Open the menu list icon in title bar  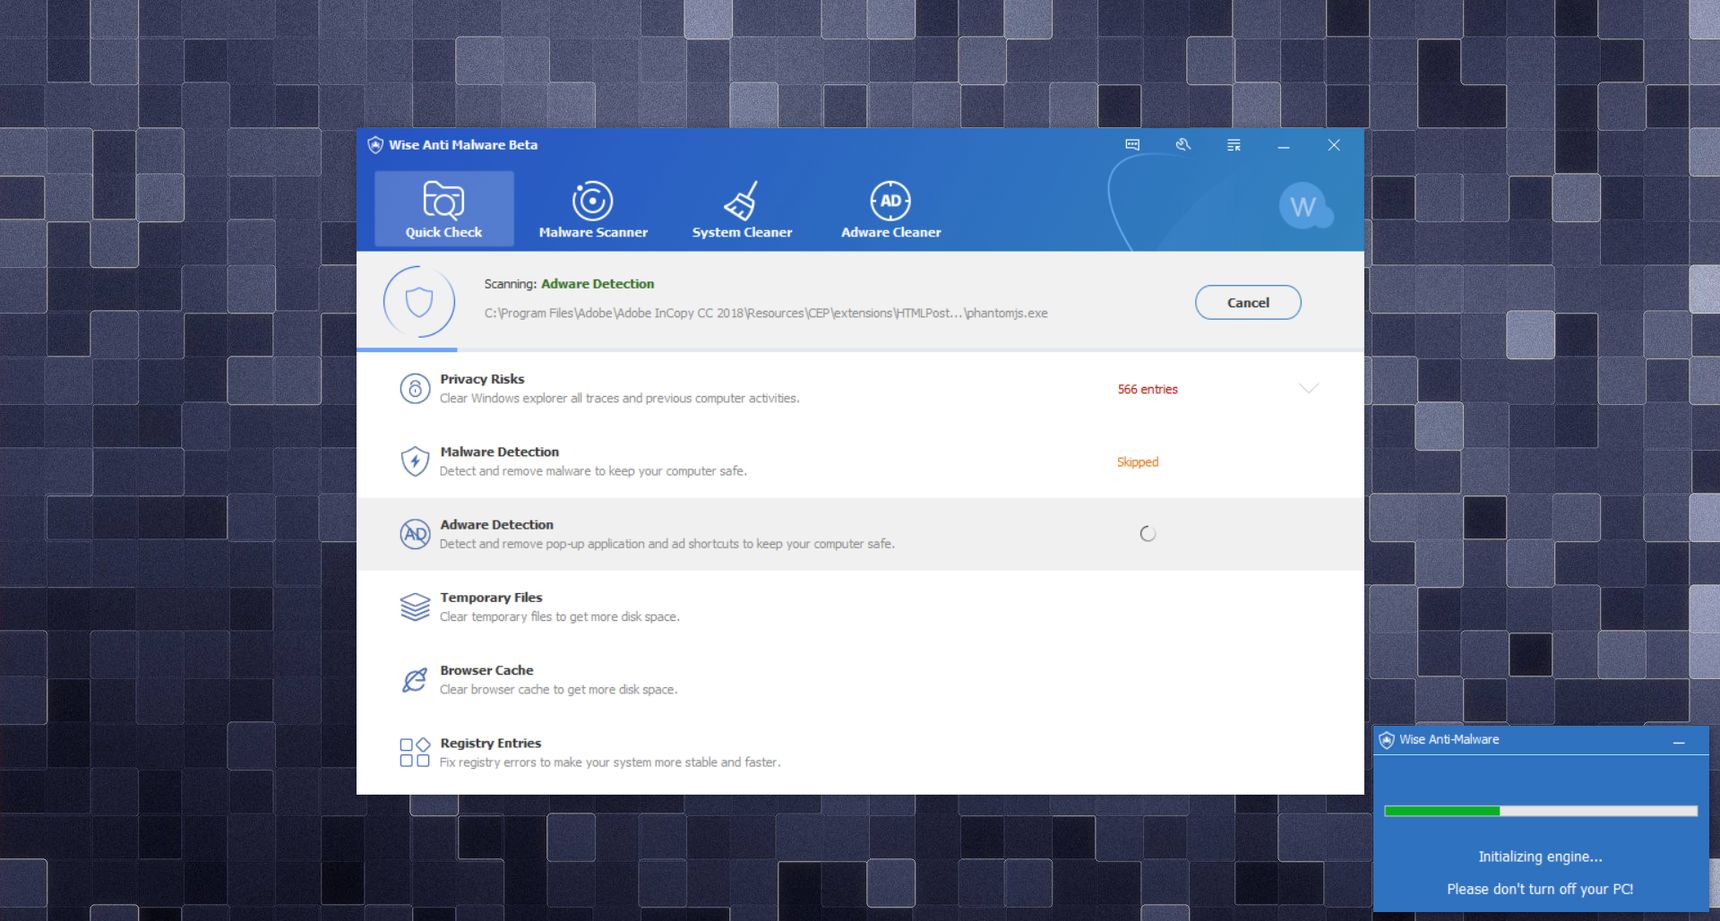[x=1234, y=145]
